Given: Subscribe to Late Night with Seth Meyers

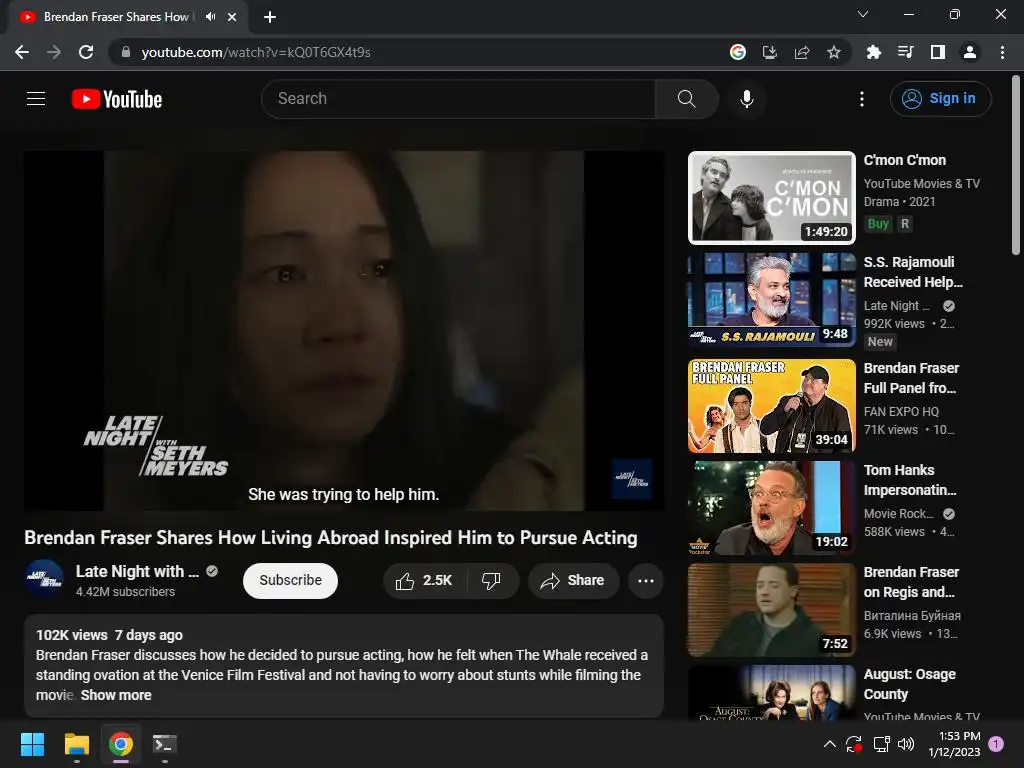Looking at the screenshot, I should pos(290,581).
